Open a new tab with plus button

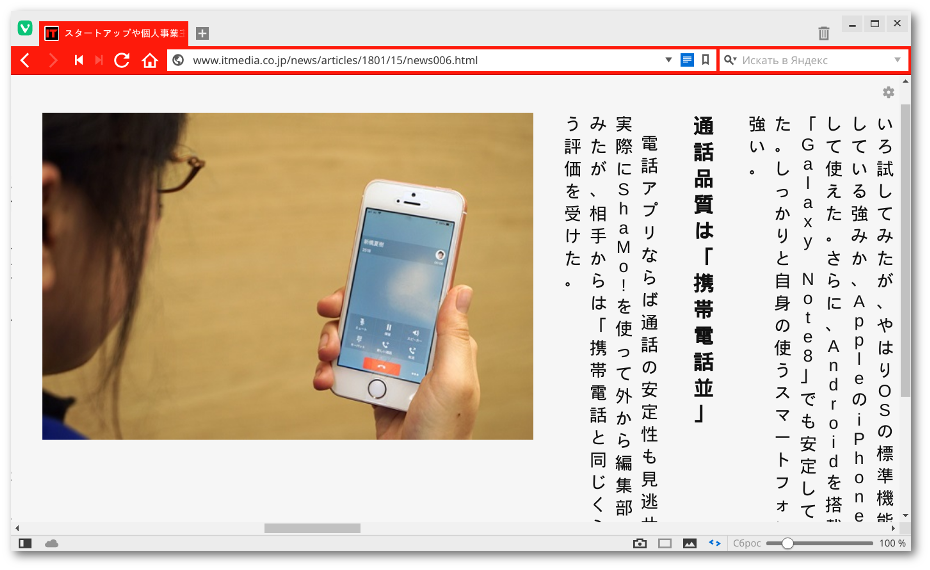tap(202, 33)
